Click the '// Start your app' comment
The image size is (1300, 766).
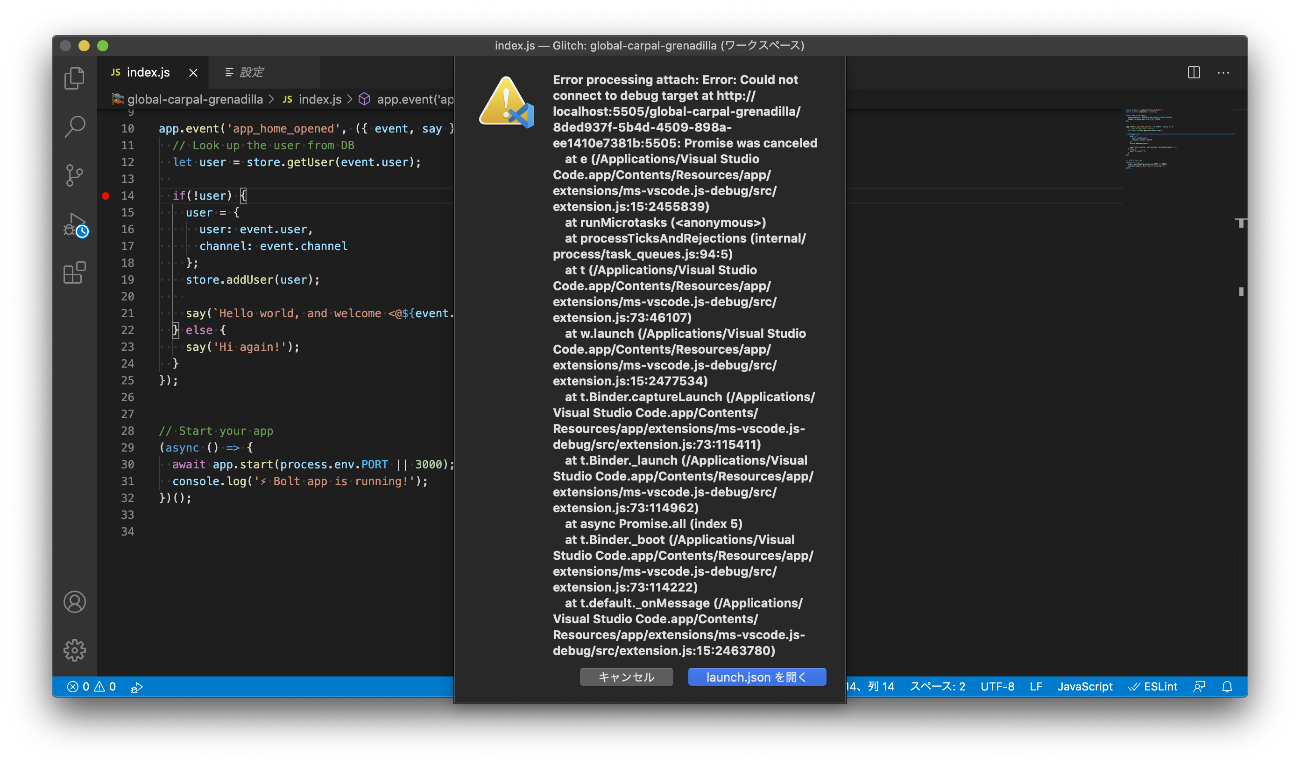pos(216,431)
